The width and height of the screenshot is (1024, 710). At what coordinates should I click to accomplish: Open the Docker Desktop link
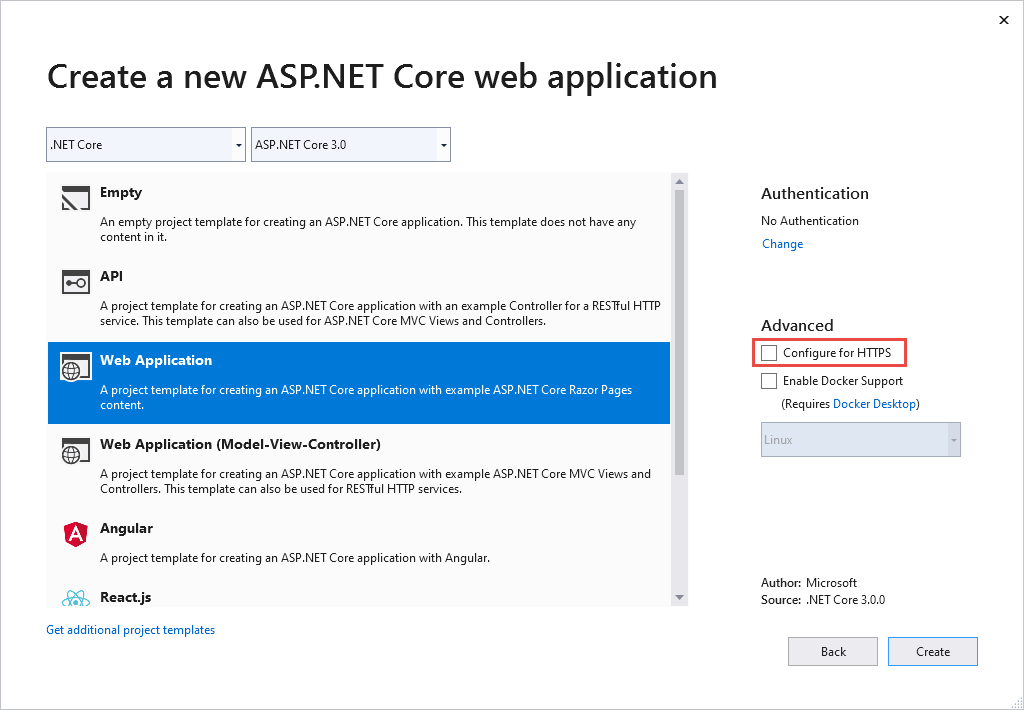pos(874,404)
